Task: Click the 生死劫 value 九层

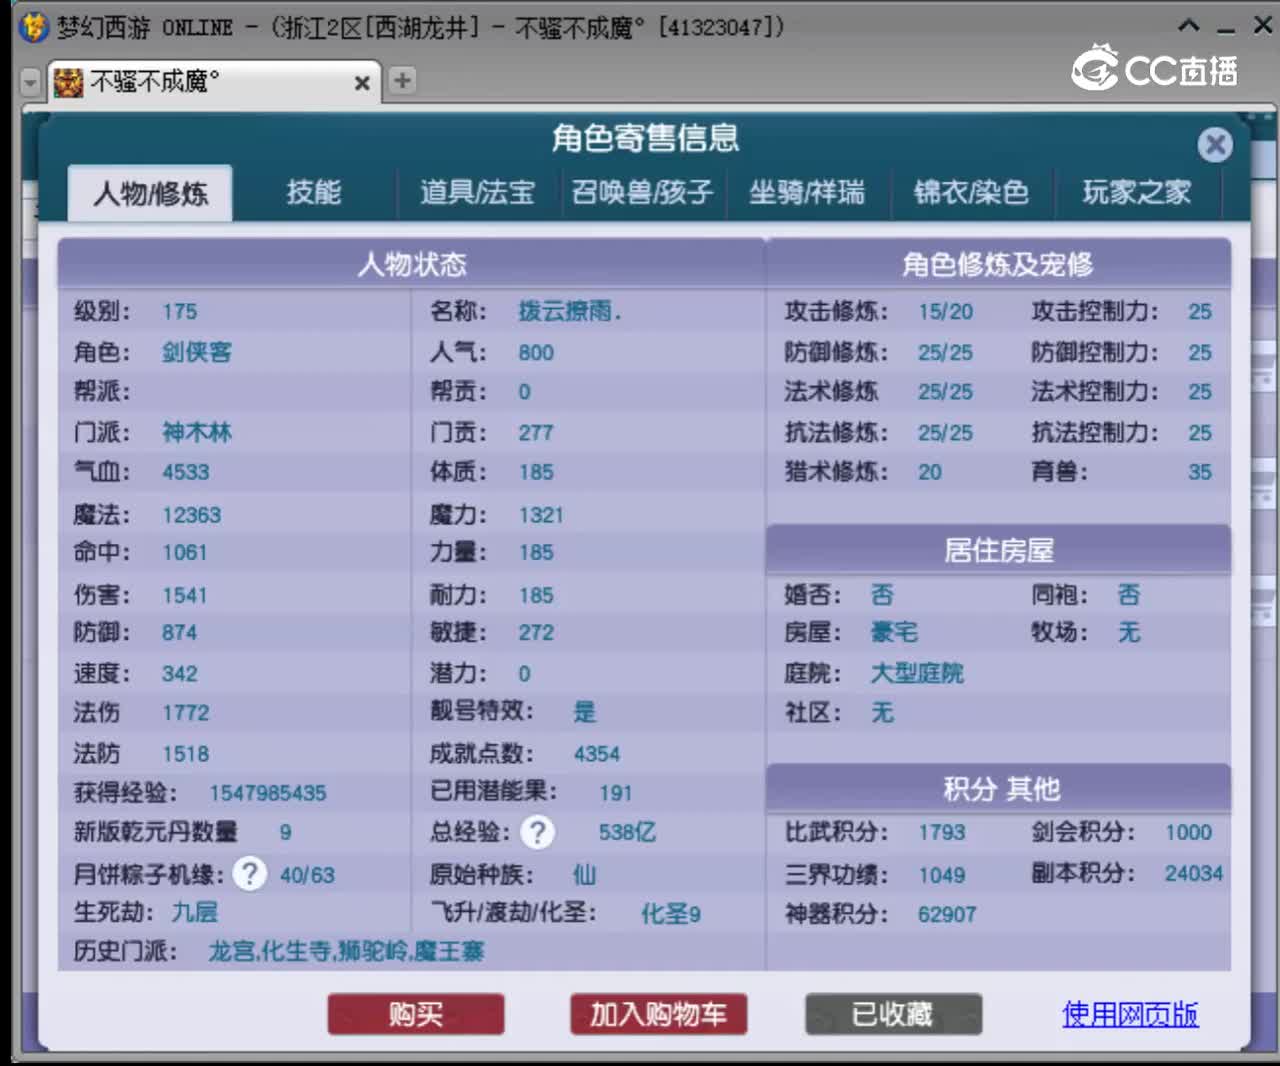Action: coord(195,912)
